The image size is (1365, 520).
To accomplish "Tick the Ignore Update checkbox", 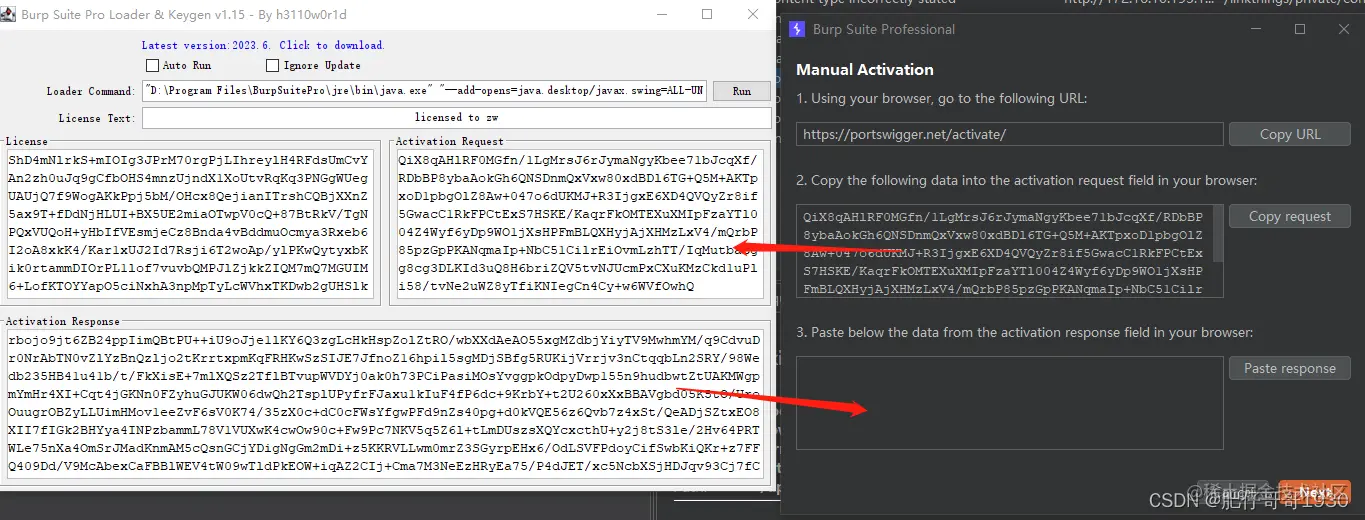I will [x=273, y=66].
